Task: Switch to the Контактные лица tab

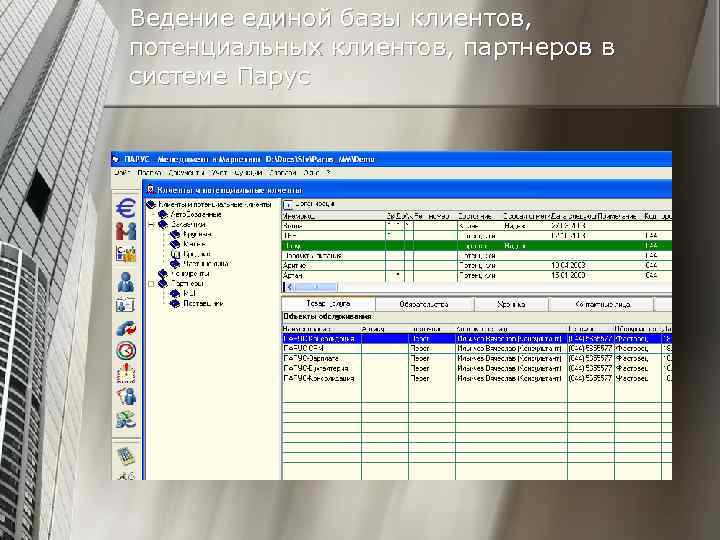Action: click(x=601, y=304)
